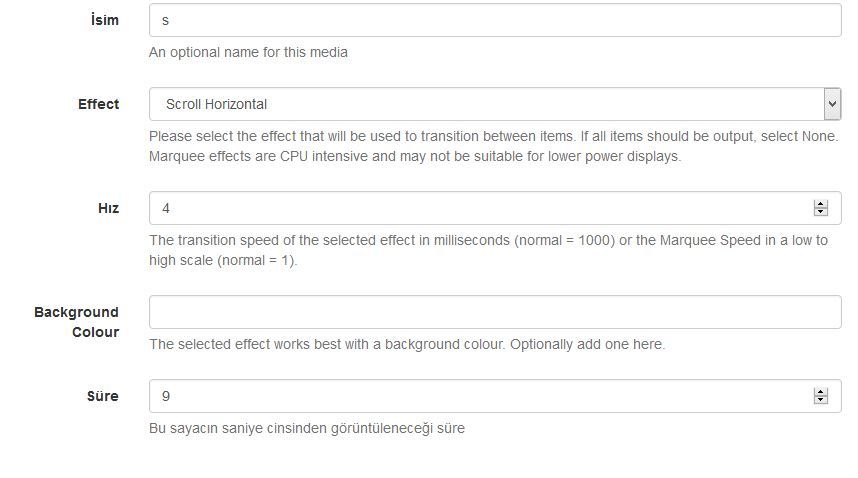This screenshot has height=478, width=858.
Task: Click the Effect dropdown arrow button
Action: (x=832, y=104)
